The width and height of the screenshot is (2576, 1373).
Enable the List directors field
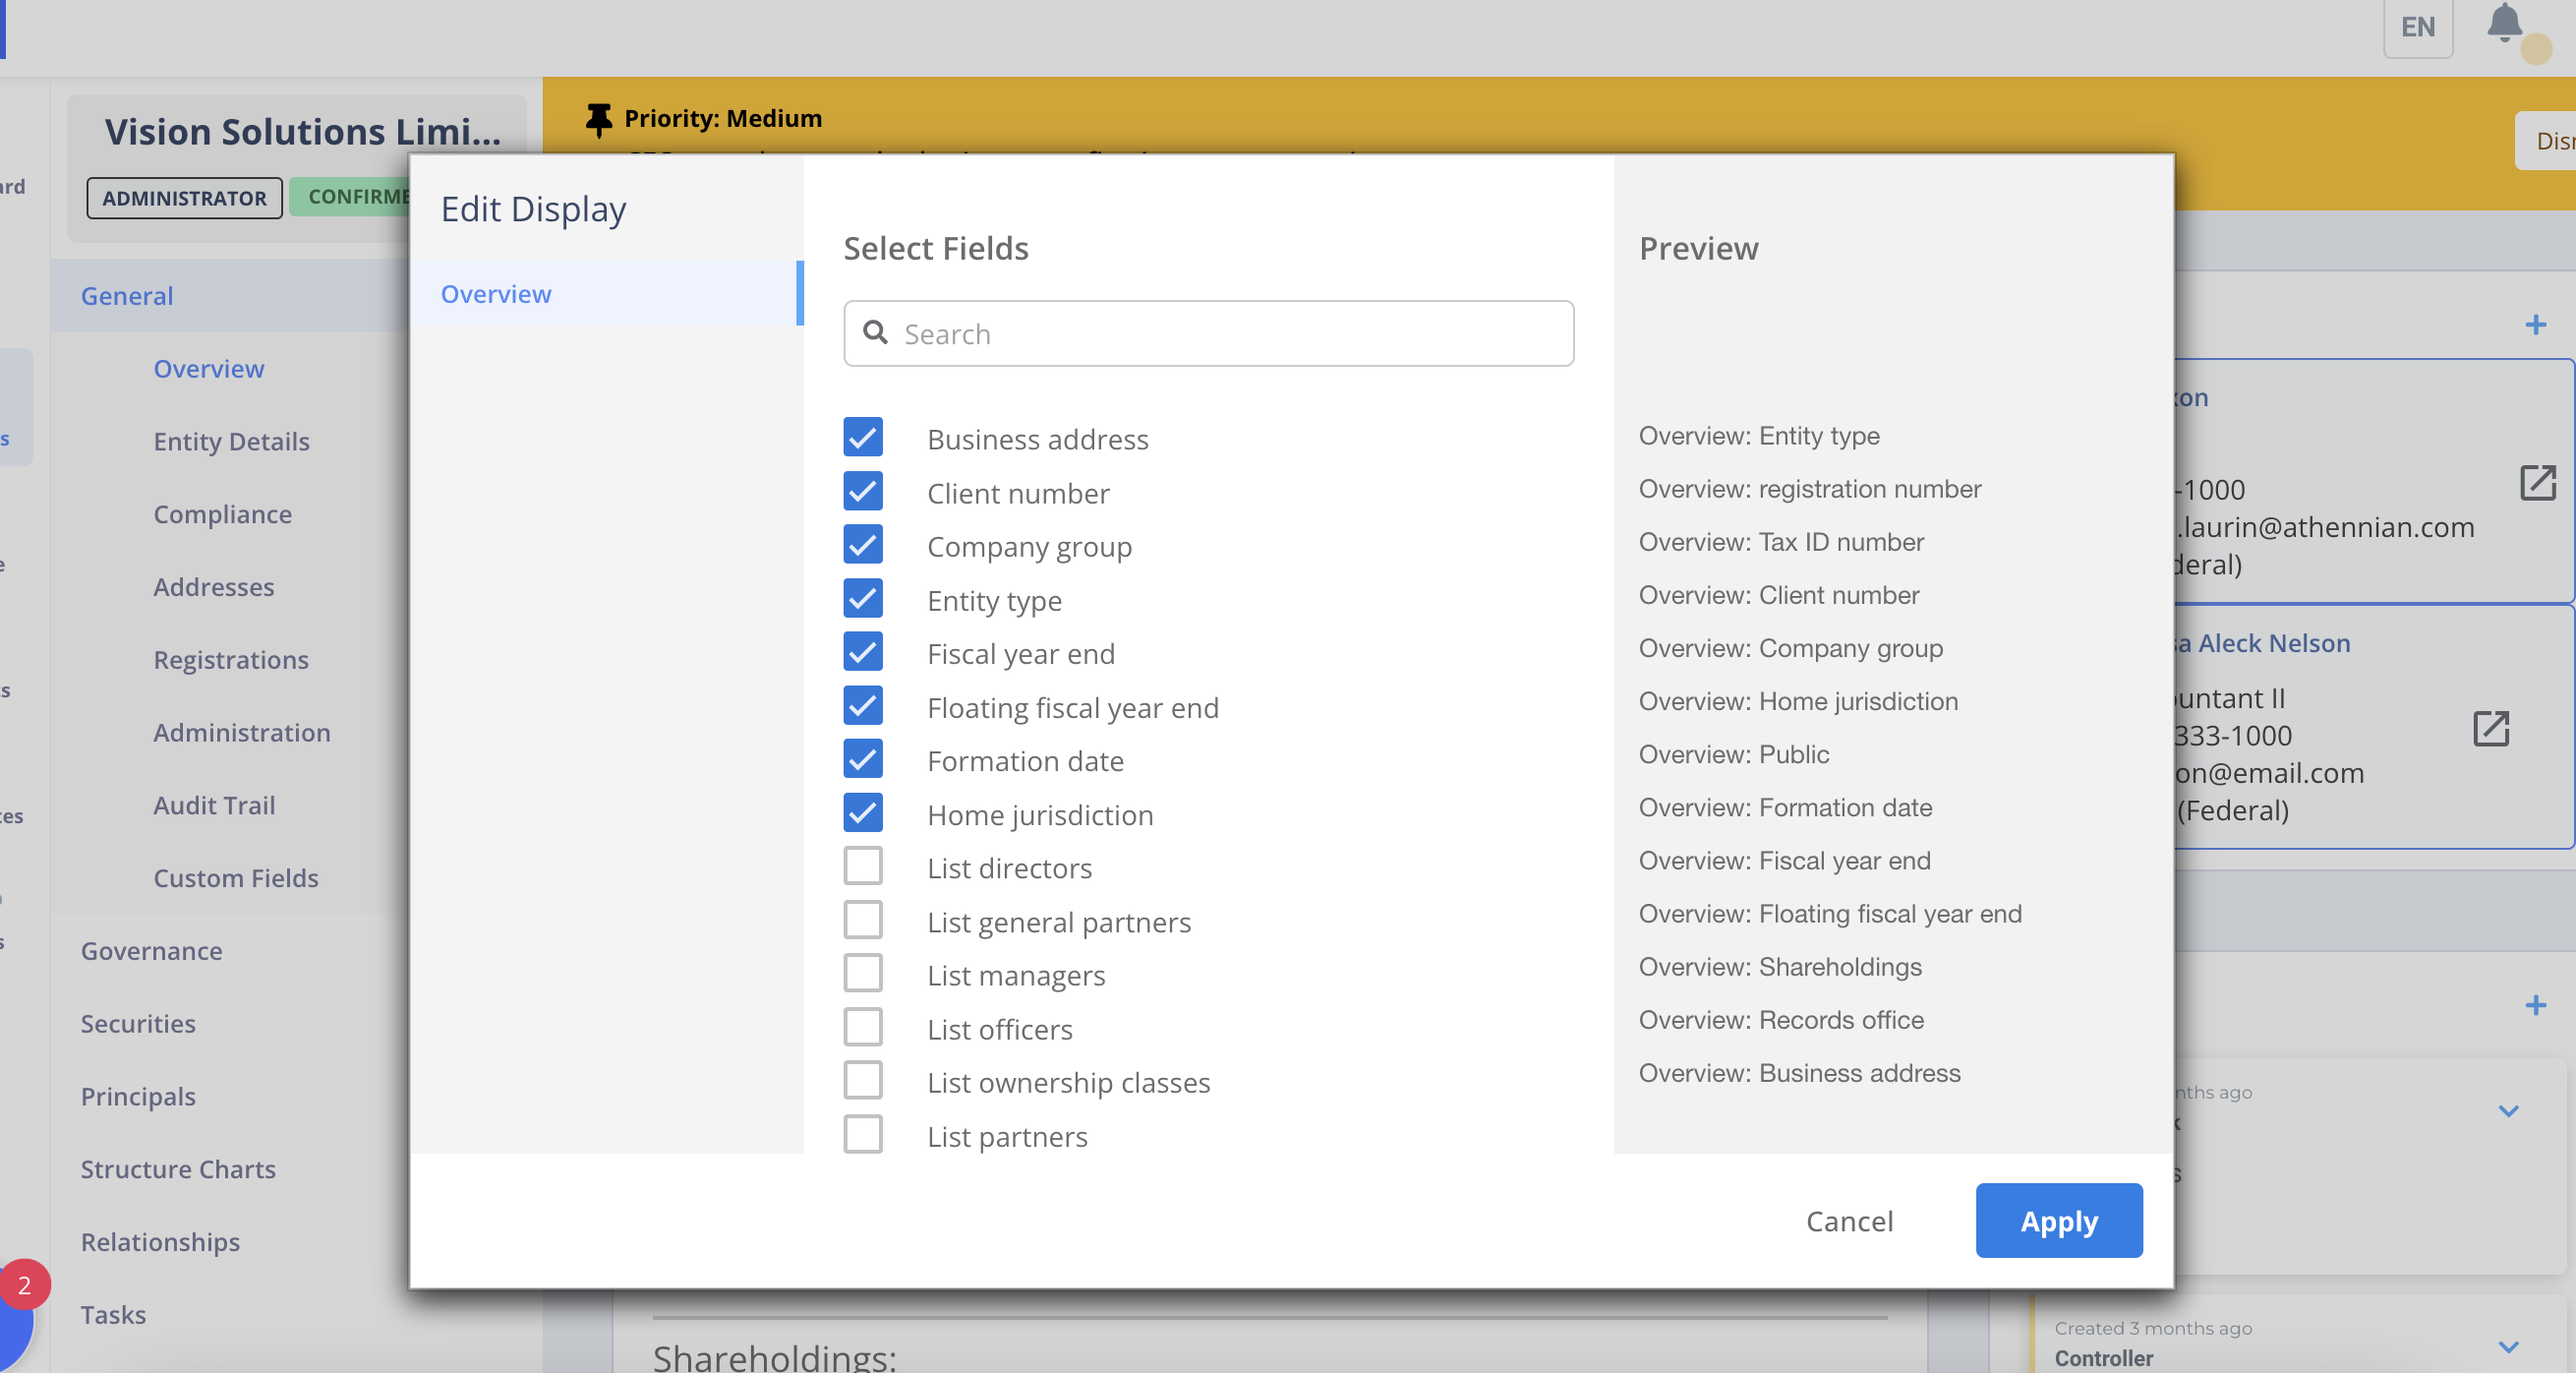pos(863,866)
